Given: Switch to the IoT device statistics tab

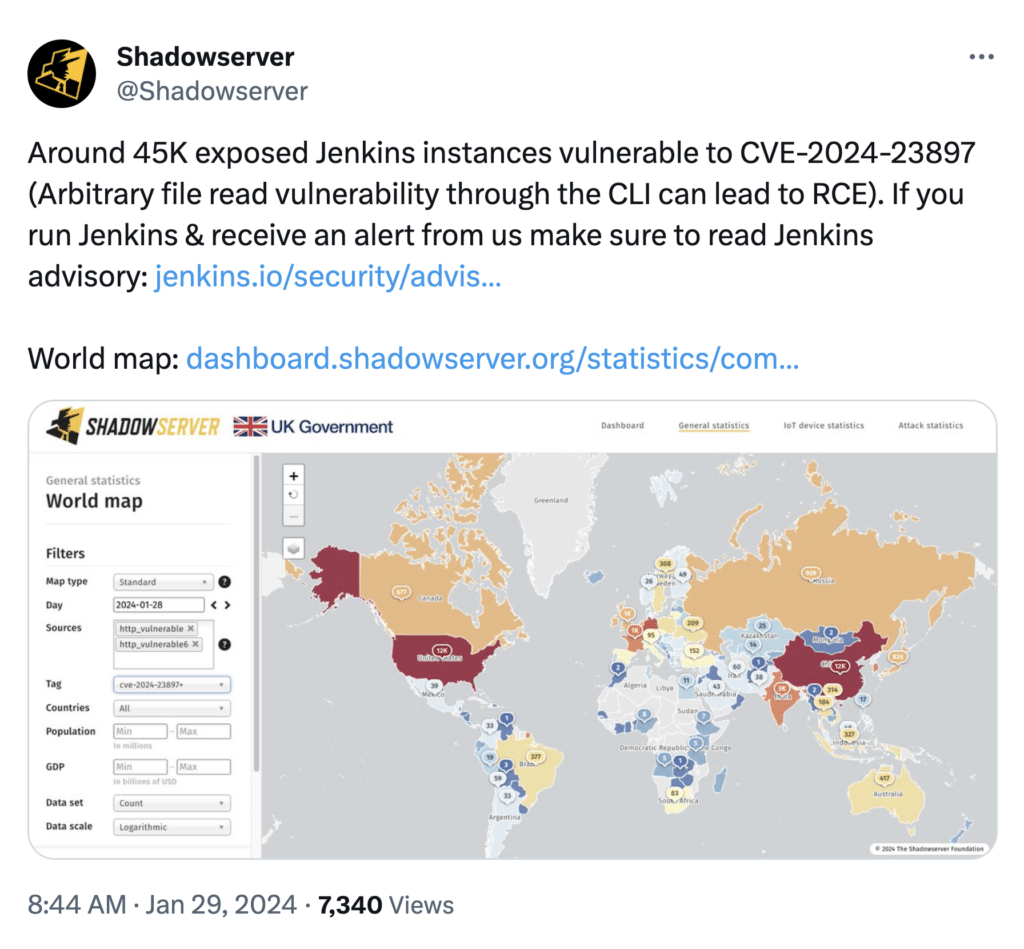Looking at the screenshot, I should 823,425.
